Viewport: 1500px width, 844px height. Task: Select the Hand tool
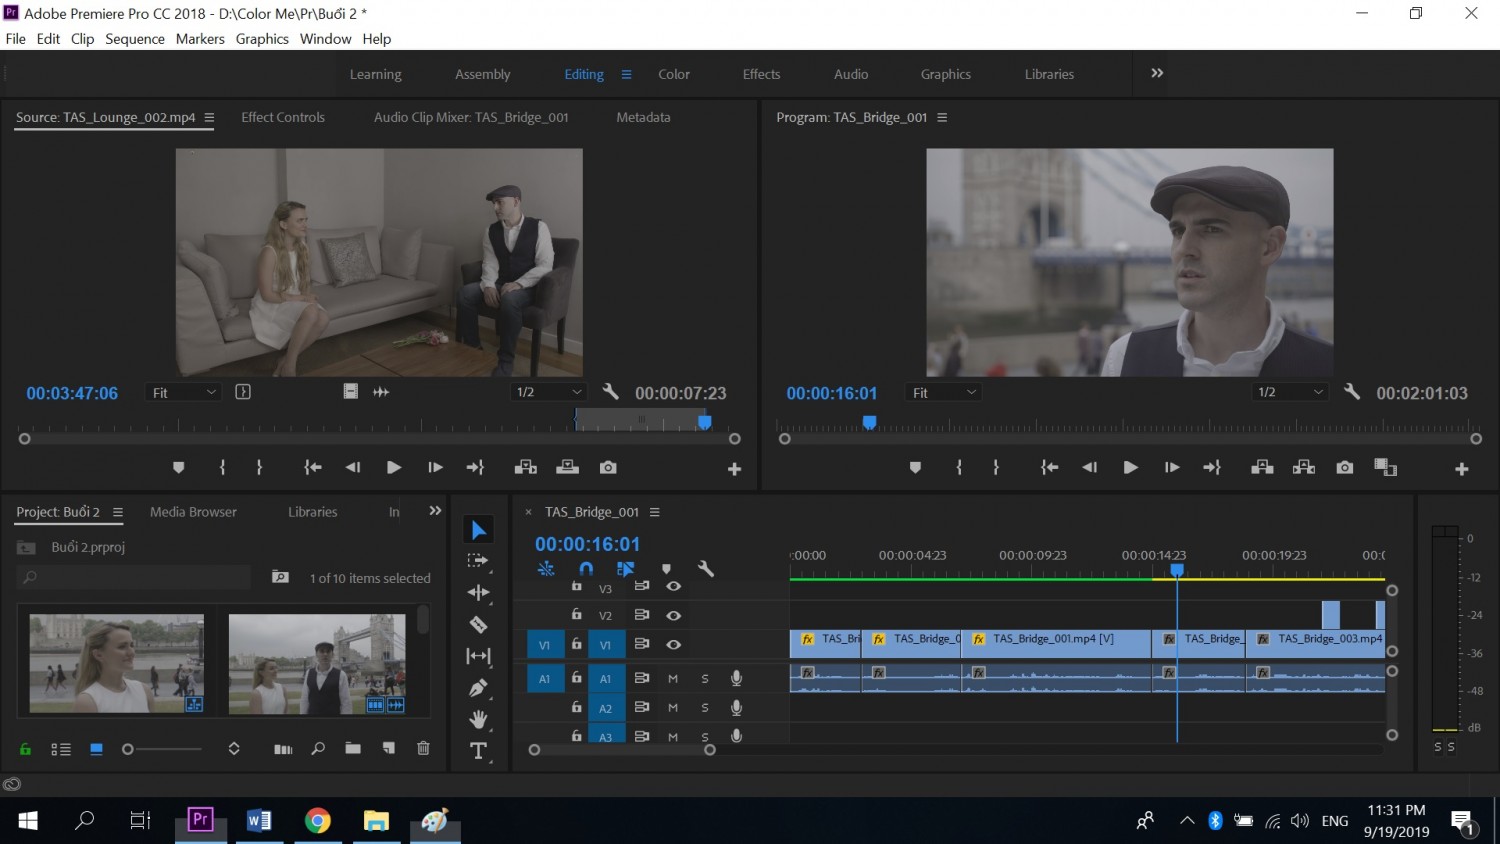point(479,719)
